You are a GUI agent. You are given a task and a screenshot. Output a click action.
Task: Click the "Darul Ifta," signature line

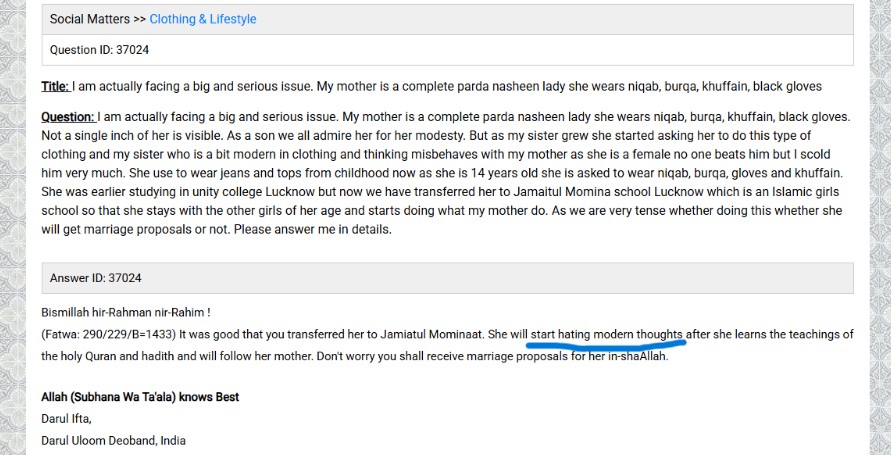[66, 419]
